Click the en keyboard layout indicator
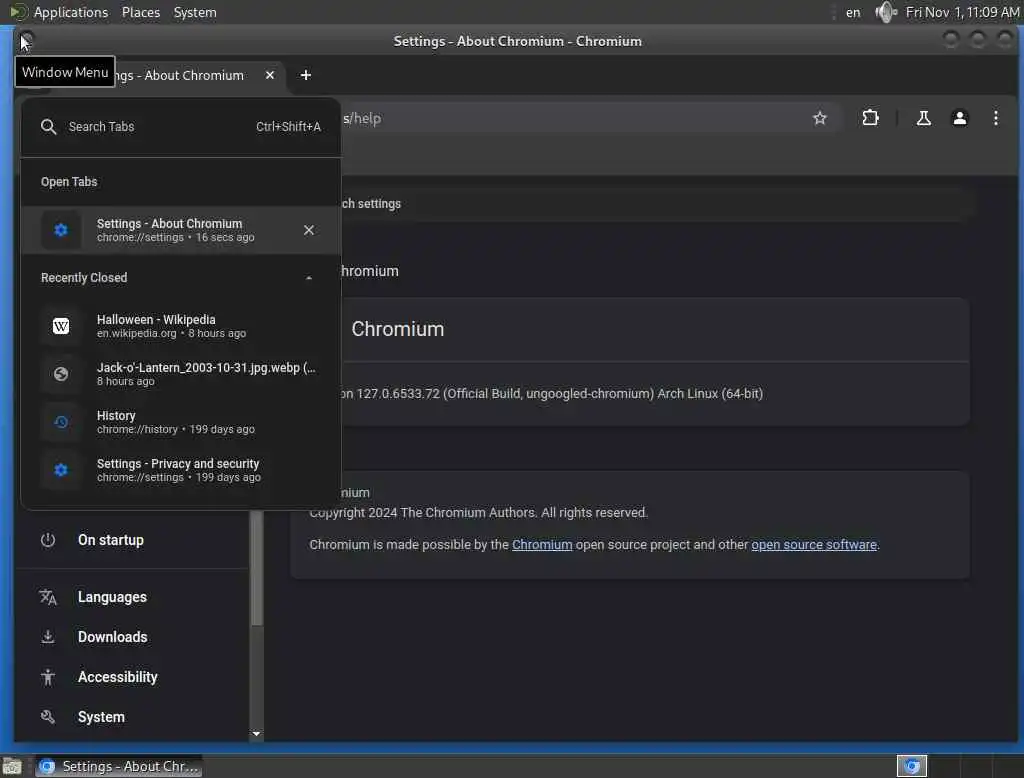The height and width of the screenshot is (778, 1024). [x=853, y=12]
